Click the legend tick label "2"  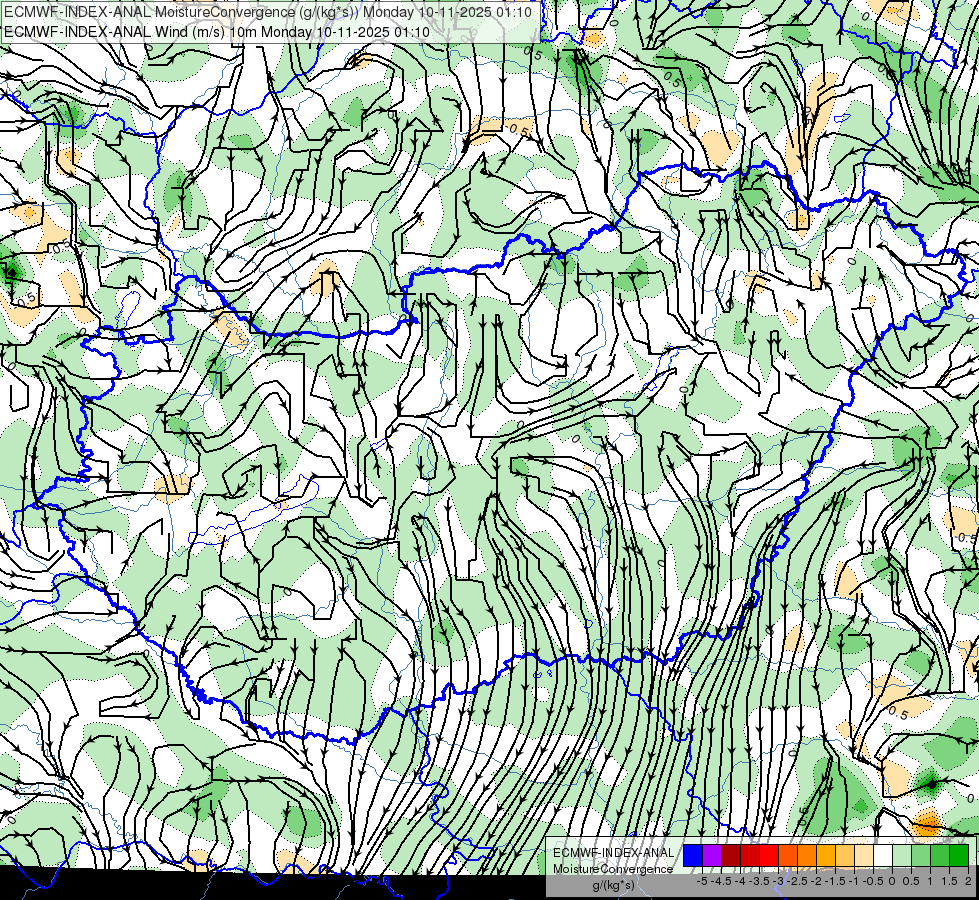968,881
